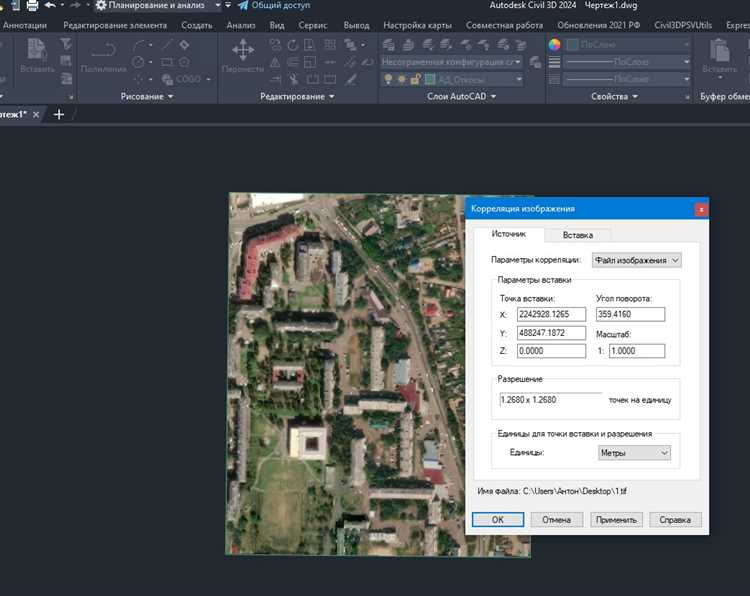Image resolution: width=750 pixels, height=596 pixels.
Task: Open the Вывод ribbon tab
Action: [356, 25]
